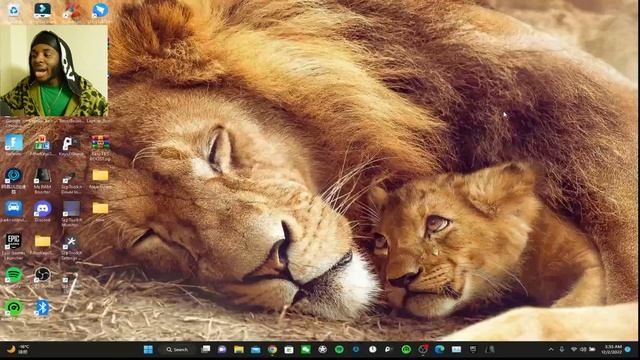The height and width of the screenshot is (360, 640).
Task: Open Microsoft Edge from the taskbar
Action: pyautogui.click(x=440, y=349)
